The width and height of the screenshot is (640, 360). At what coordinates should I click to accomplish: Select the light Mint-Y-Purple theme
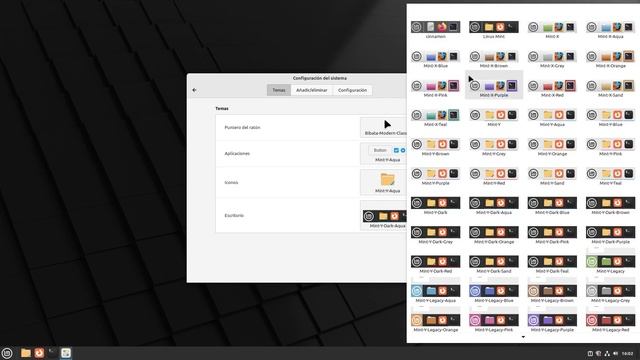(436, 176)
